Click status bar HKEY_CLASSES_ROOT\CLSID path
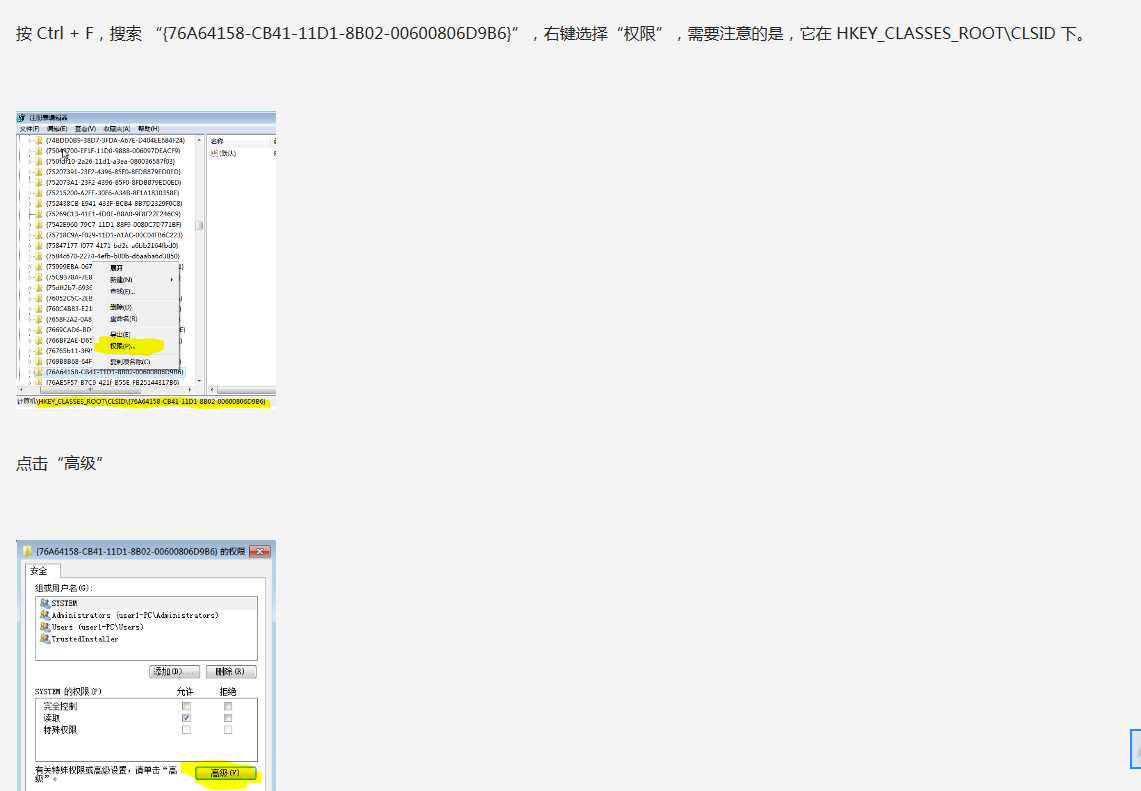The image size is (1141, 791). click(152, 401)
